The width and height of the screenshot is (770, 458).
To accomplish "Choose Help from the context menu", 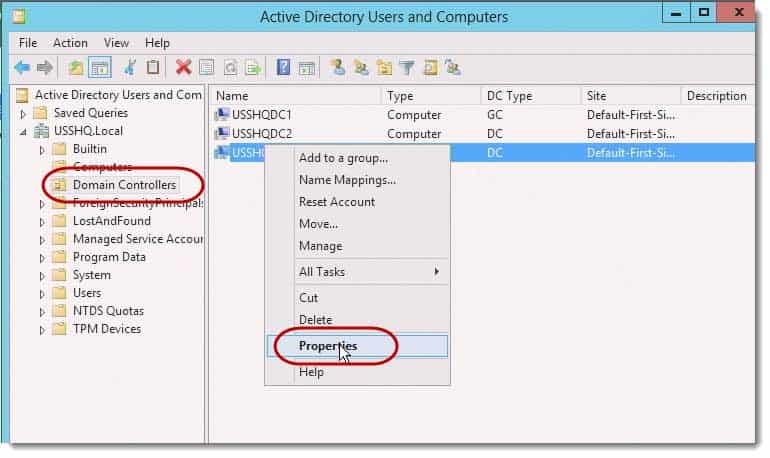I will tap(357, 372).
